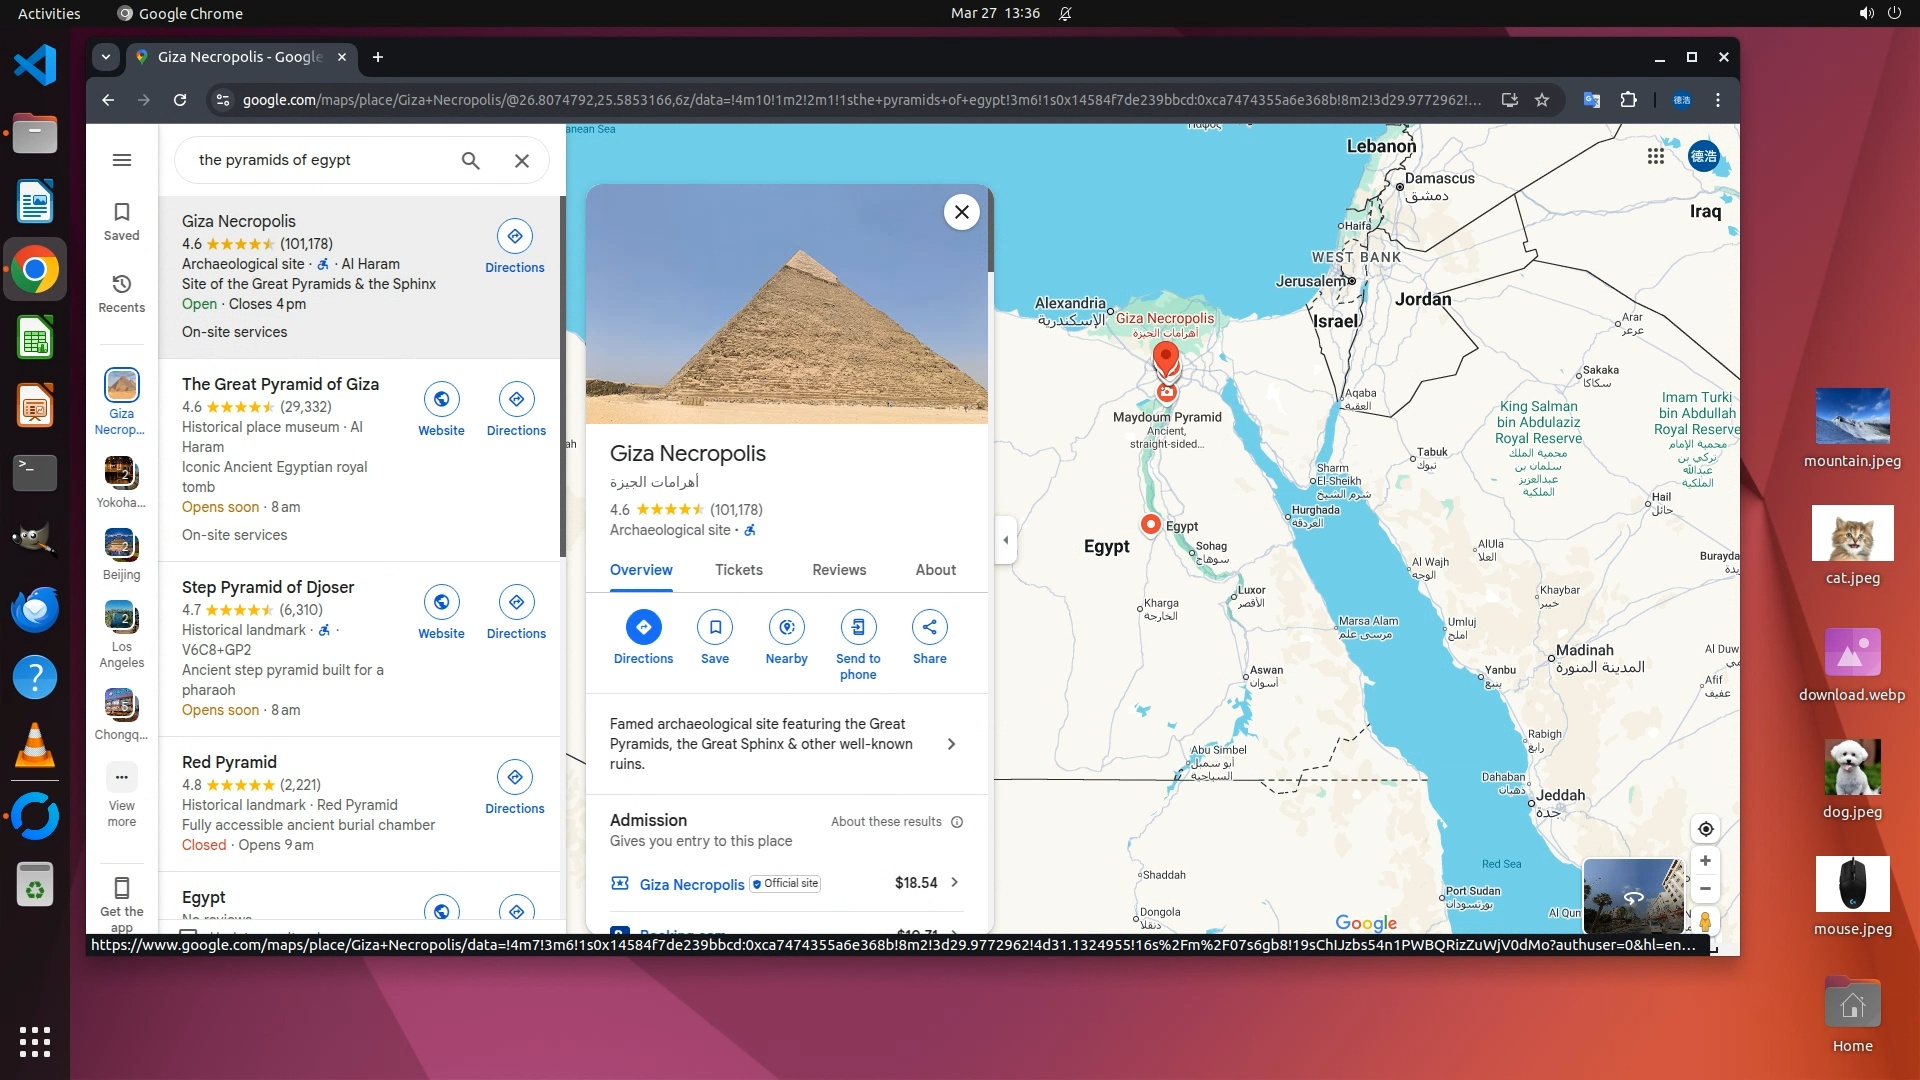The image size is (1920, 1080).
Task: Click the show your location button
Action: (1706, 829)
